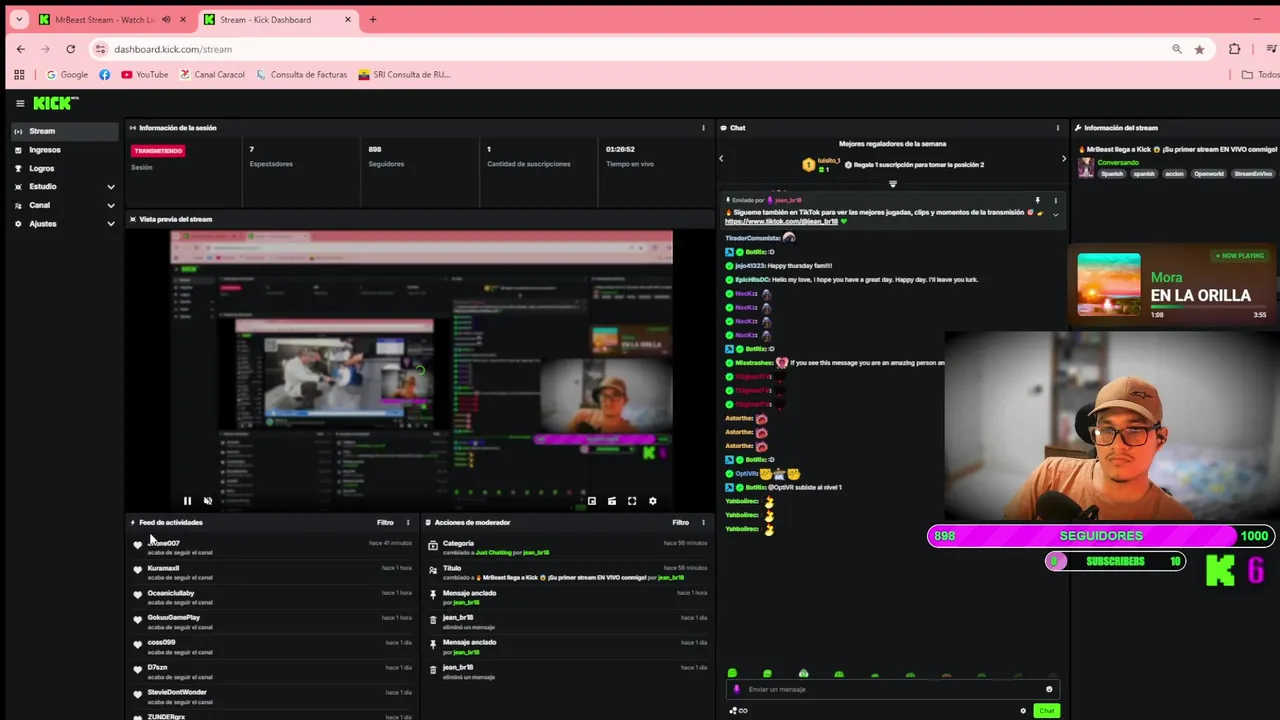Screen dimensions: 1280x720
Task: Click the Spanish stream tag
Action: pyautogui.click(x=1112, y=174)
